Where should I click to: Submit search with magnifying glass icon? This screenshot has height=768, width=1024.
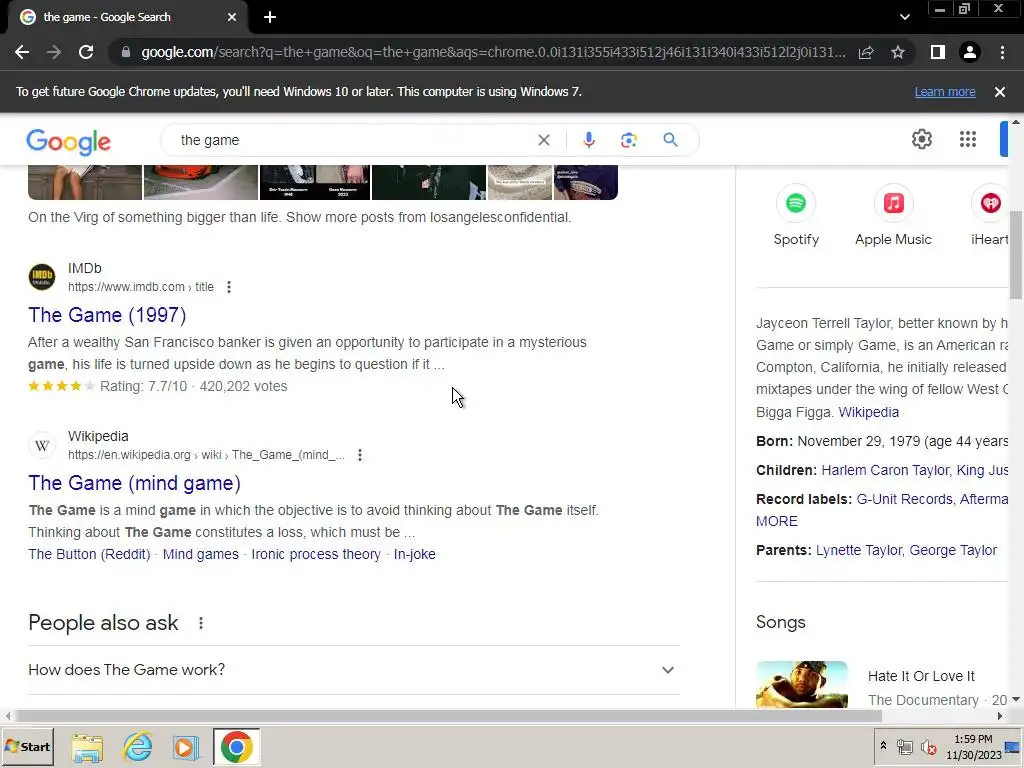(670, 140)
